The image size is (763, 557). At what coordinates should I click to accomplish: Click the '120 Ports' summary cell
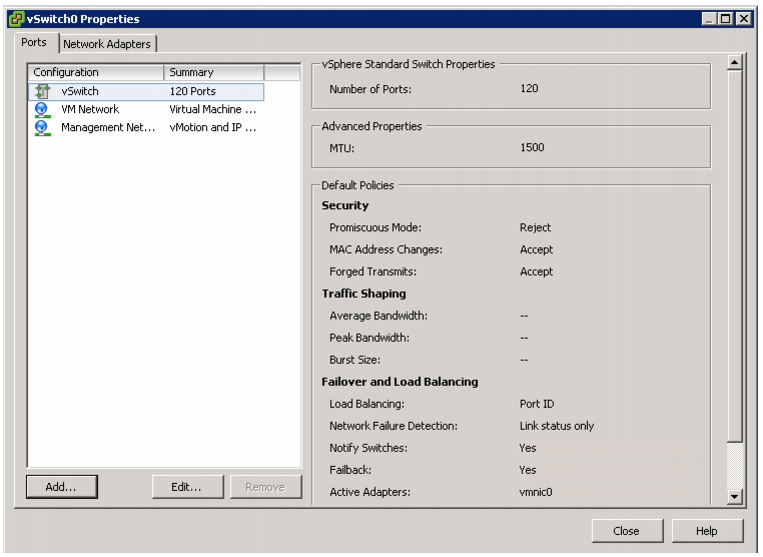point(193,91)
